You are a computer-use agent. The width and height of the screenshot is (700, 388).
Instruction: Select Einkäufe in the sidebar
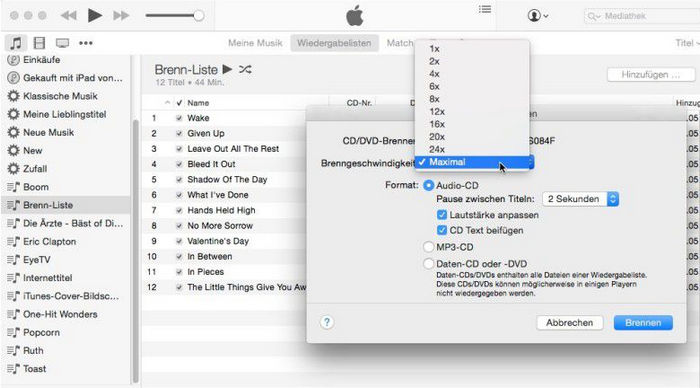click(x=65, y=59)
